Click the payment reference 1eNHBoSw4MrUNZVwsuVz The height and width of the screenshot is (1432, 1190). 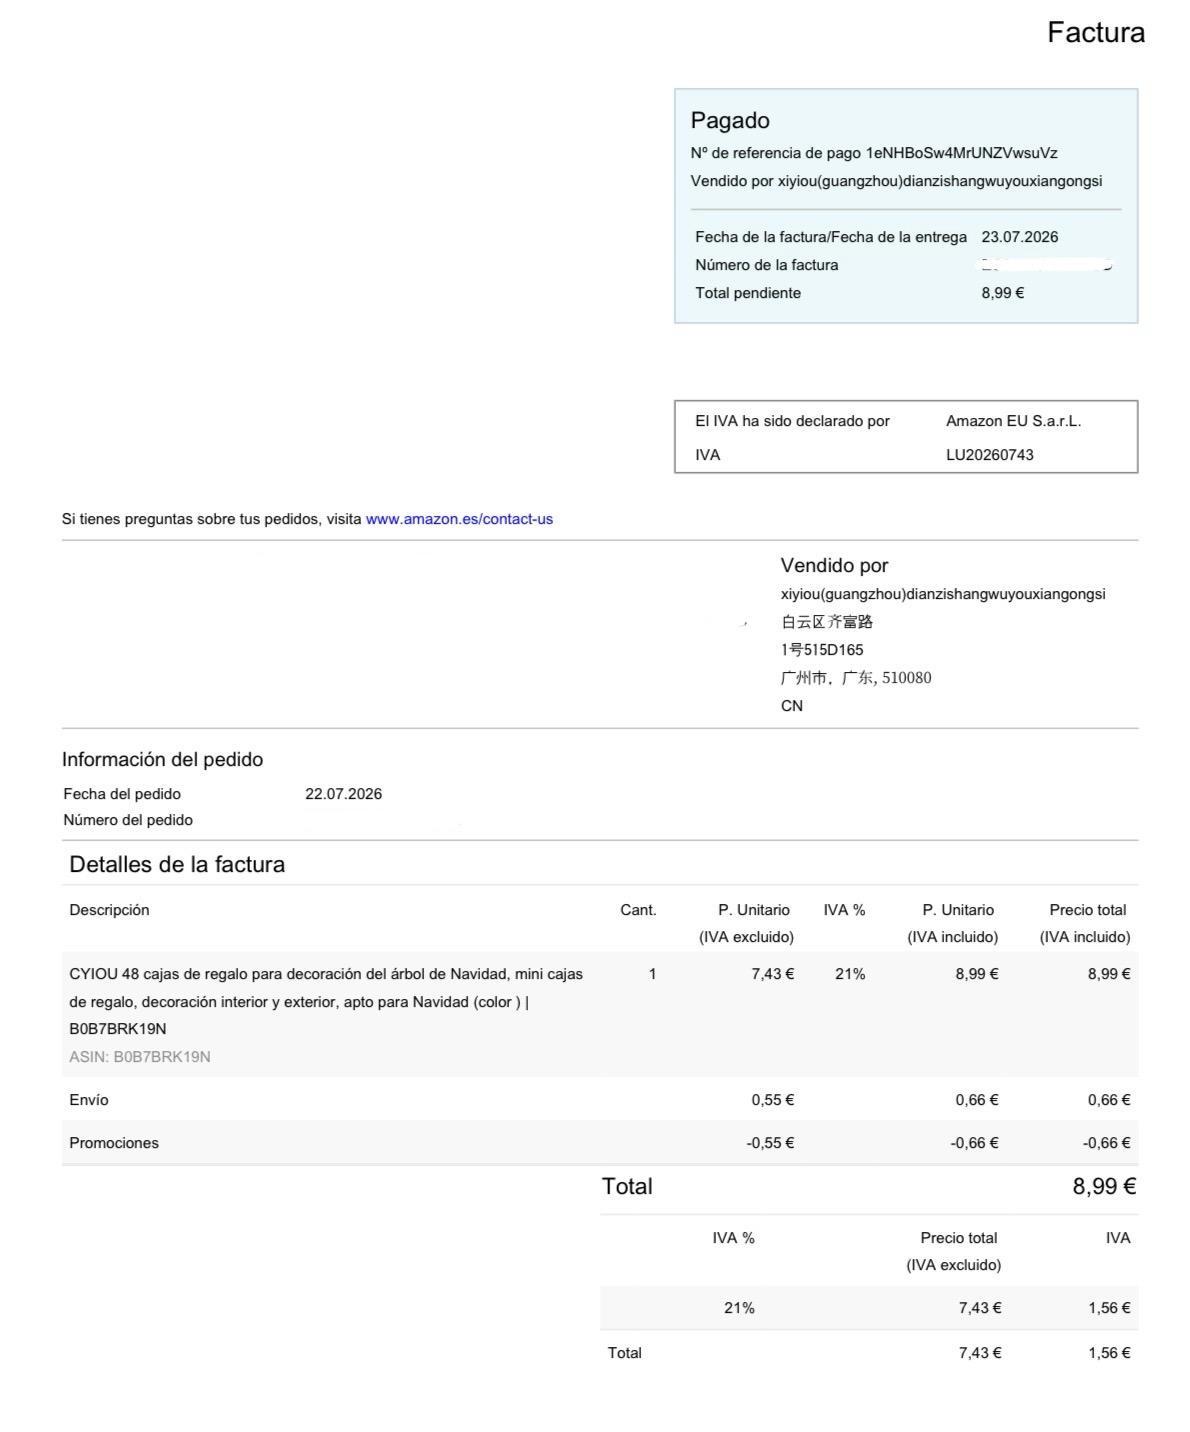point(961,153)
